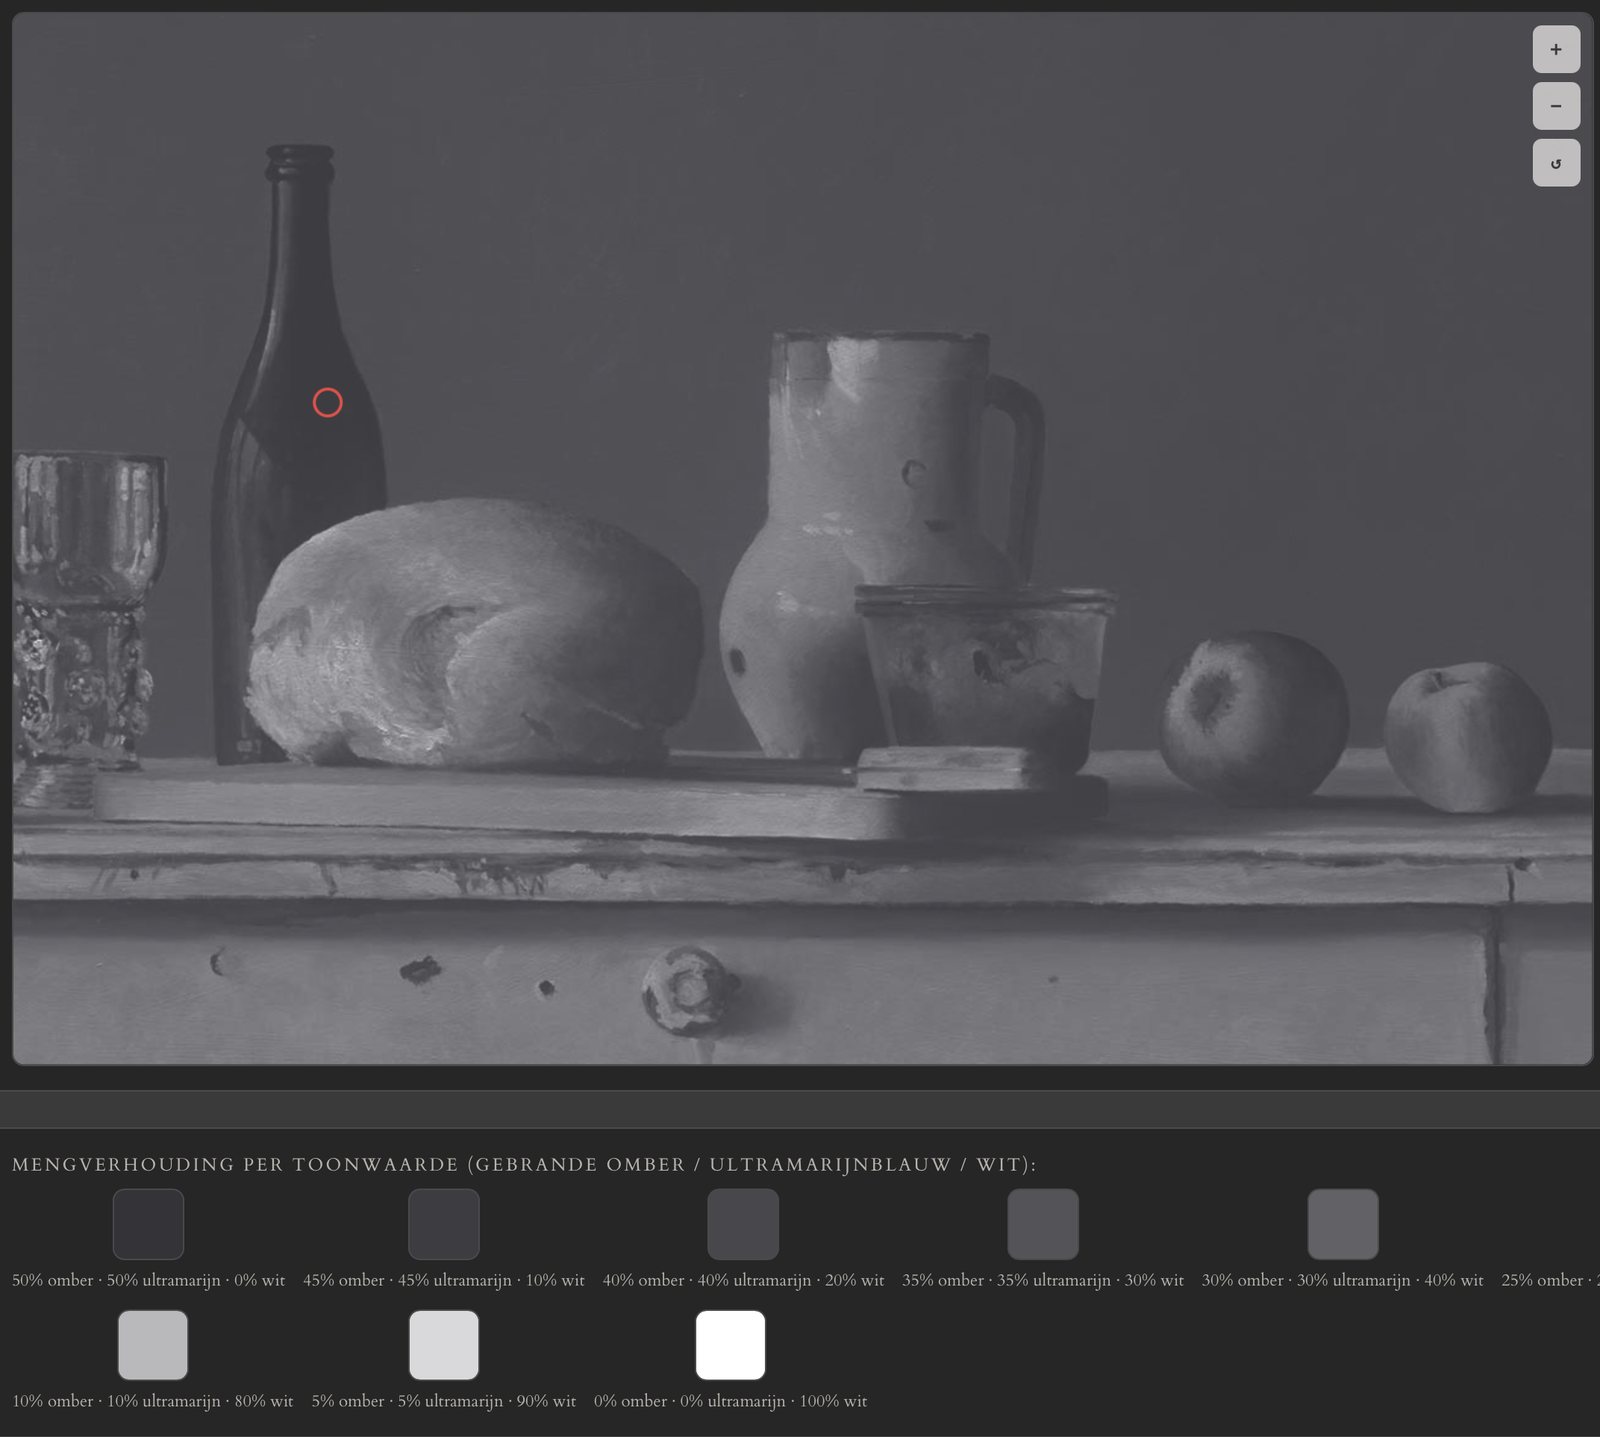Screen dimensions: 1600x1437
Task: Click the '5% omber · 5% ultramarijn · 90% wit' label
Action: (x=444, y=1401)
